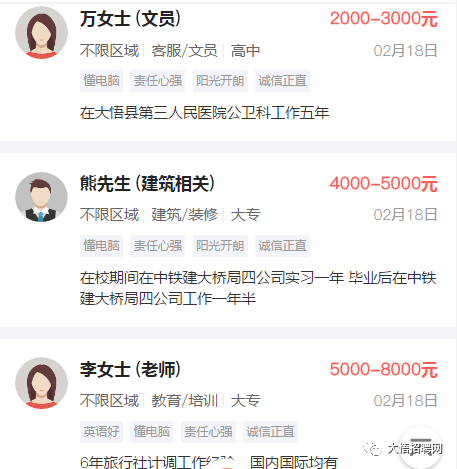Click 客服/文员 category on 万女士's card

(x=184, y=51)
